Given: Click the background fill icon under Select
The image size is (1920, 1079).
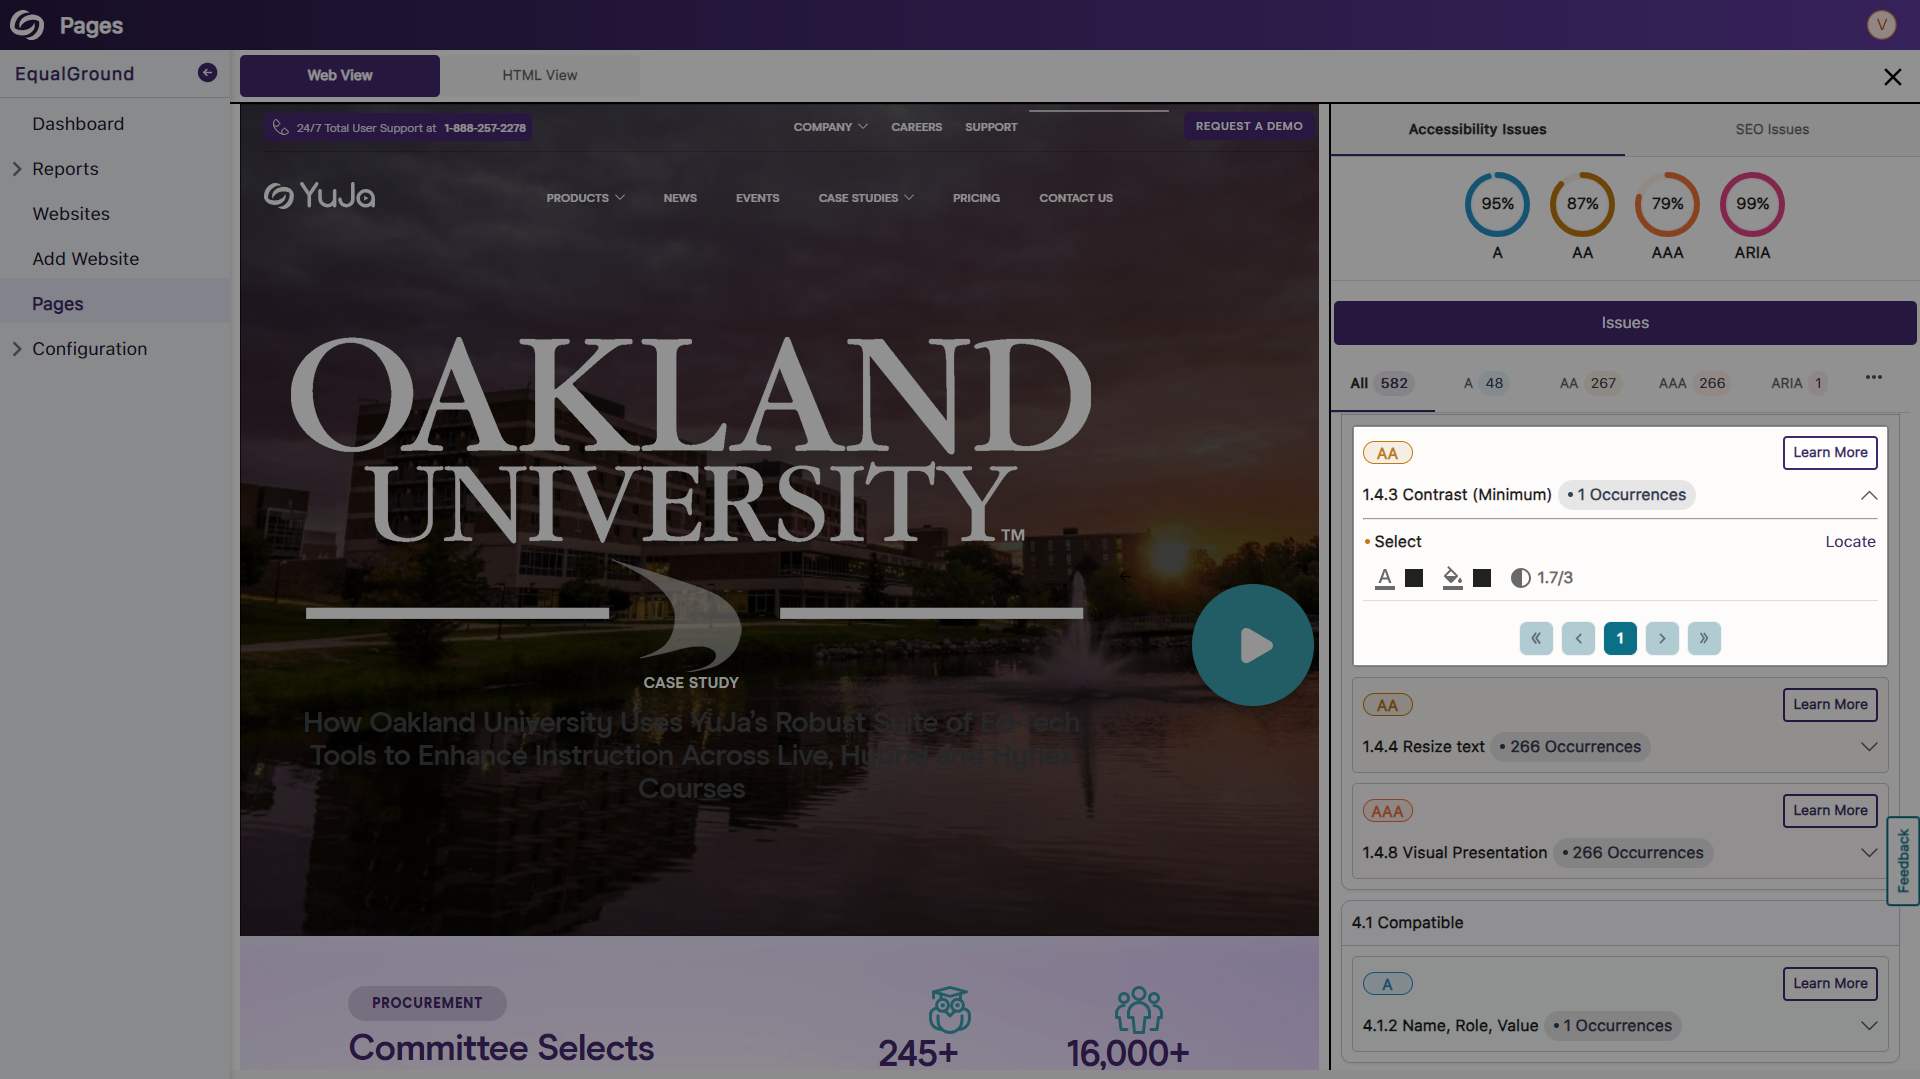Looking at the screenshot, I should coord(1452,577).
